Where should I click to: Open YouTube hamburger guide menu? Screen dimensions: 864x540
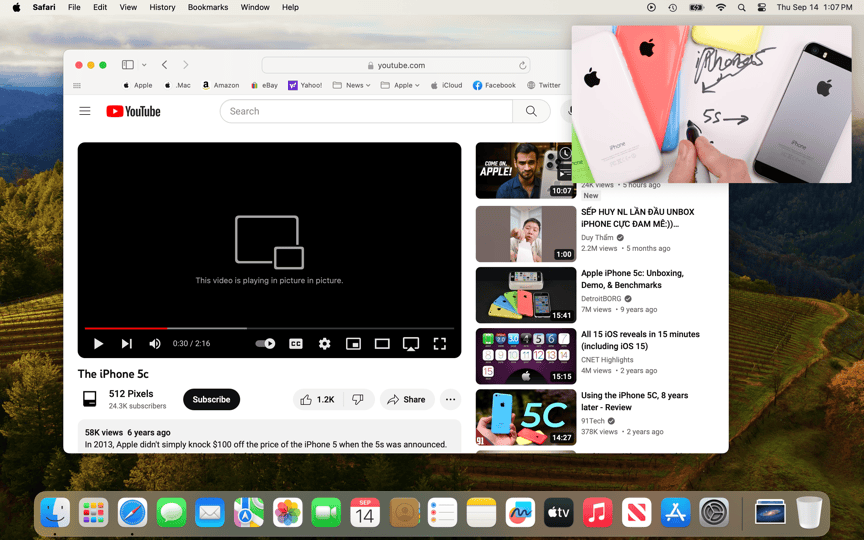coord(85,111)
